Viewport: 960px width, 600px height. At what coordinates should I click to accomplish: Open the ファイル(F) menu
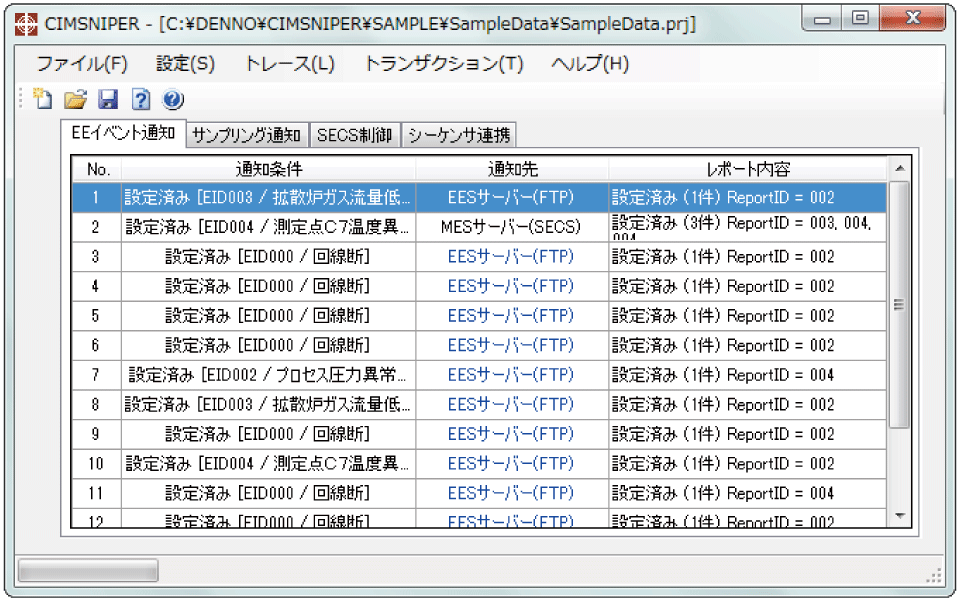(x=82, y=64)
